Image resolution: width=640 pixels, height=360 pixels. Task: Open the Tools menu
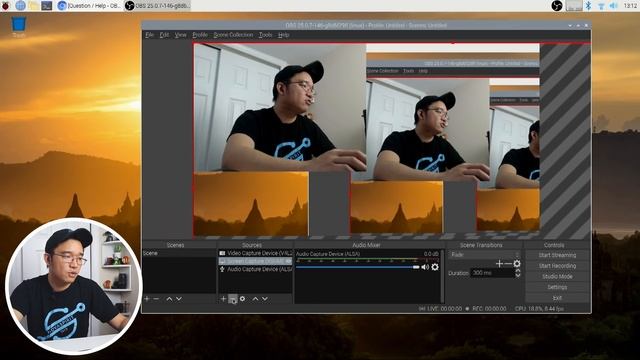265,35
